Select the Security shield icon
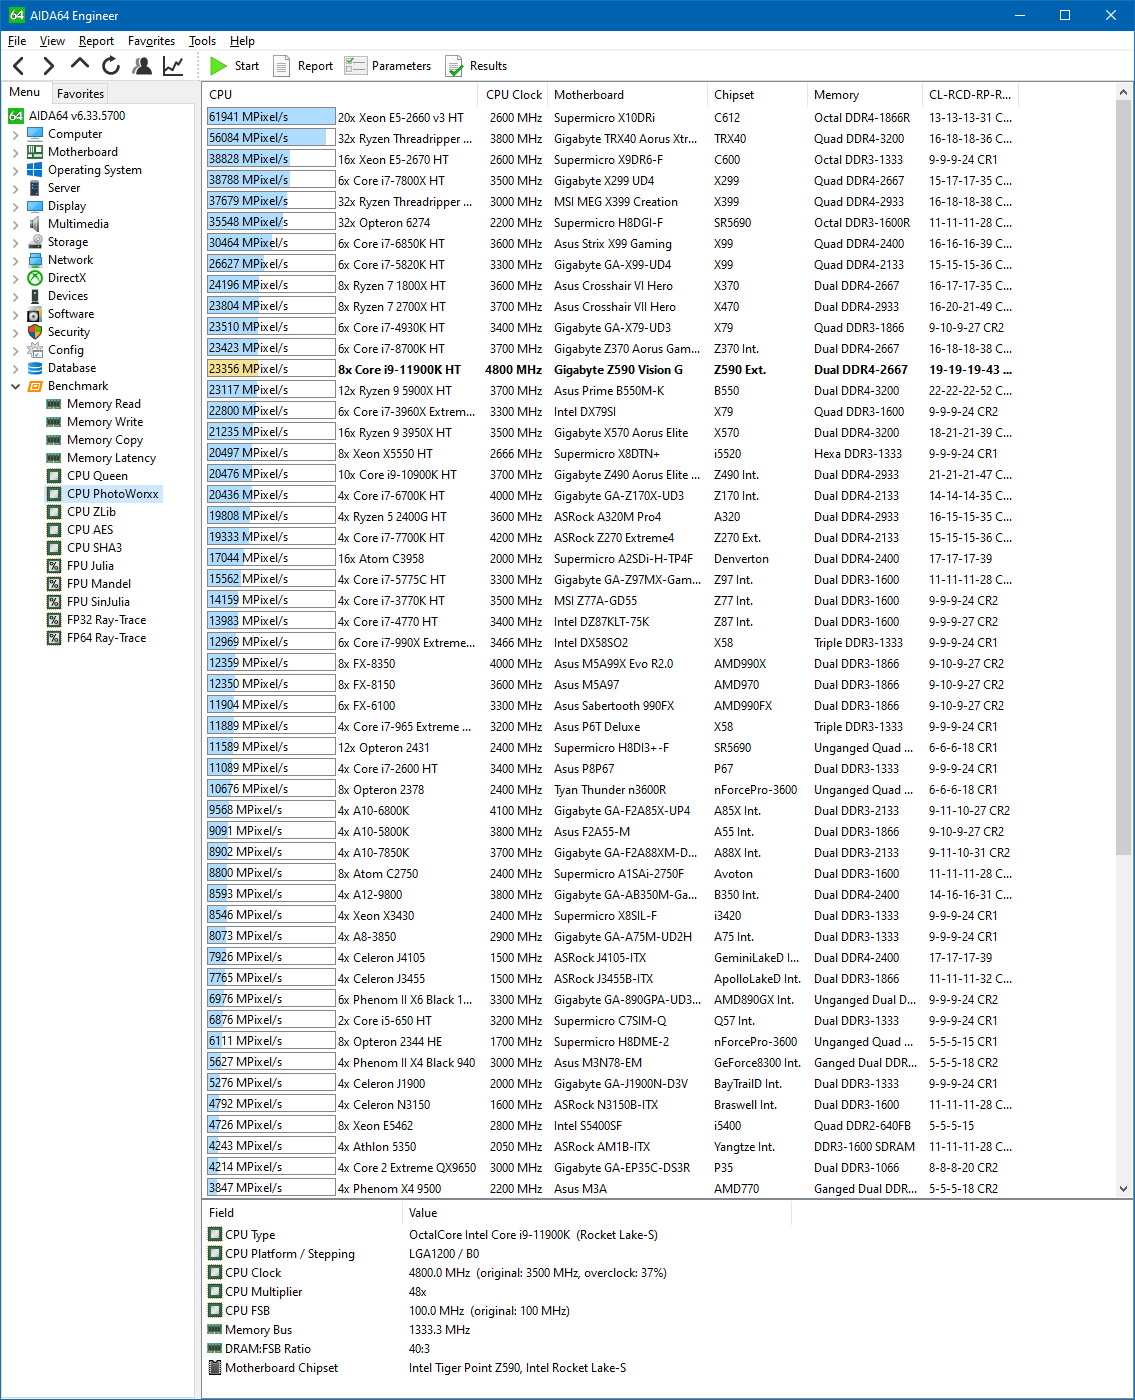The width and height of the screenshot is (1135, 1400). [x=35, y=332]
